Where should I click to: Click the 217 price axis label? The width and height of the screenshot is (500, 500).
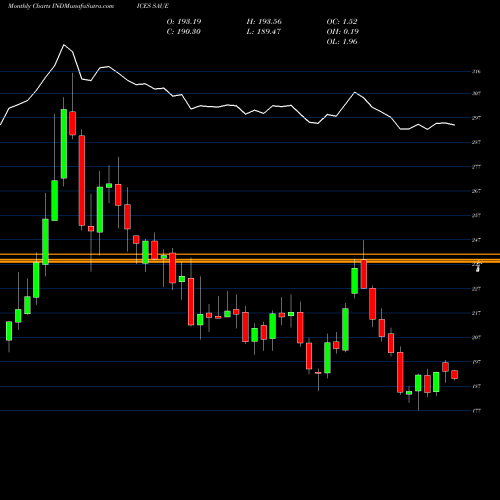pos(476,313)
